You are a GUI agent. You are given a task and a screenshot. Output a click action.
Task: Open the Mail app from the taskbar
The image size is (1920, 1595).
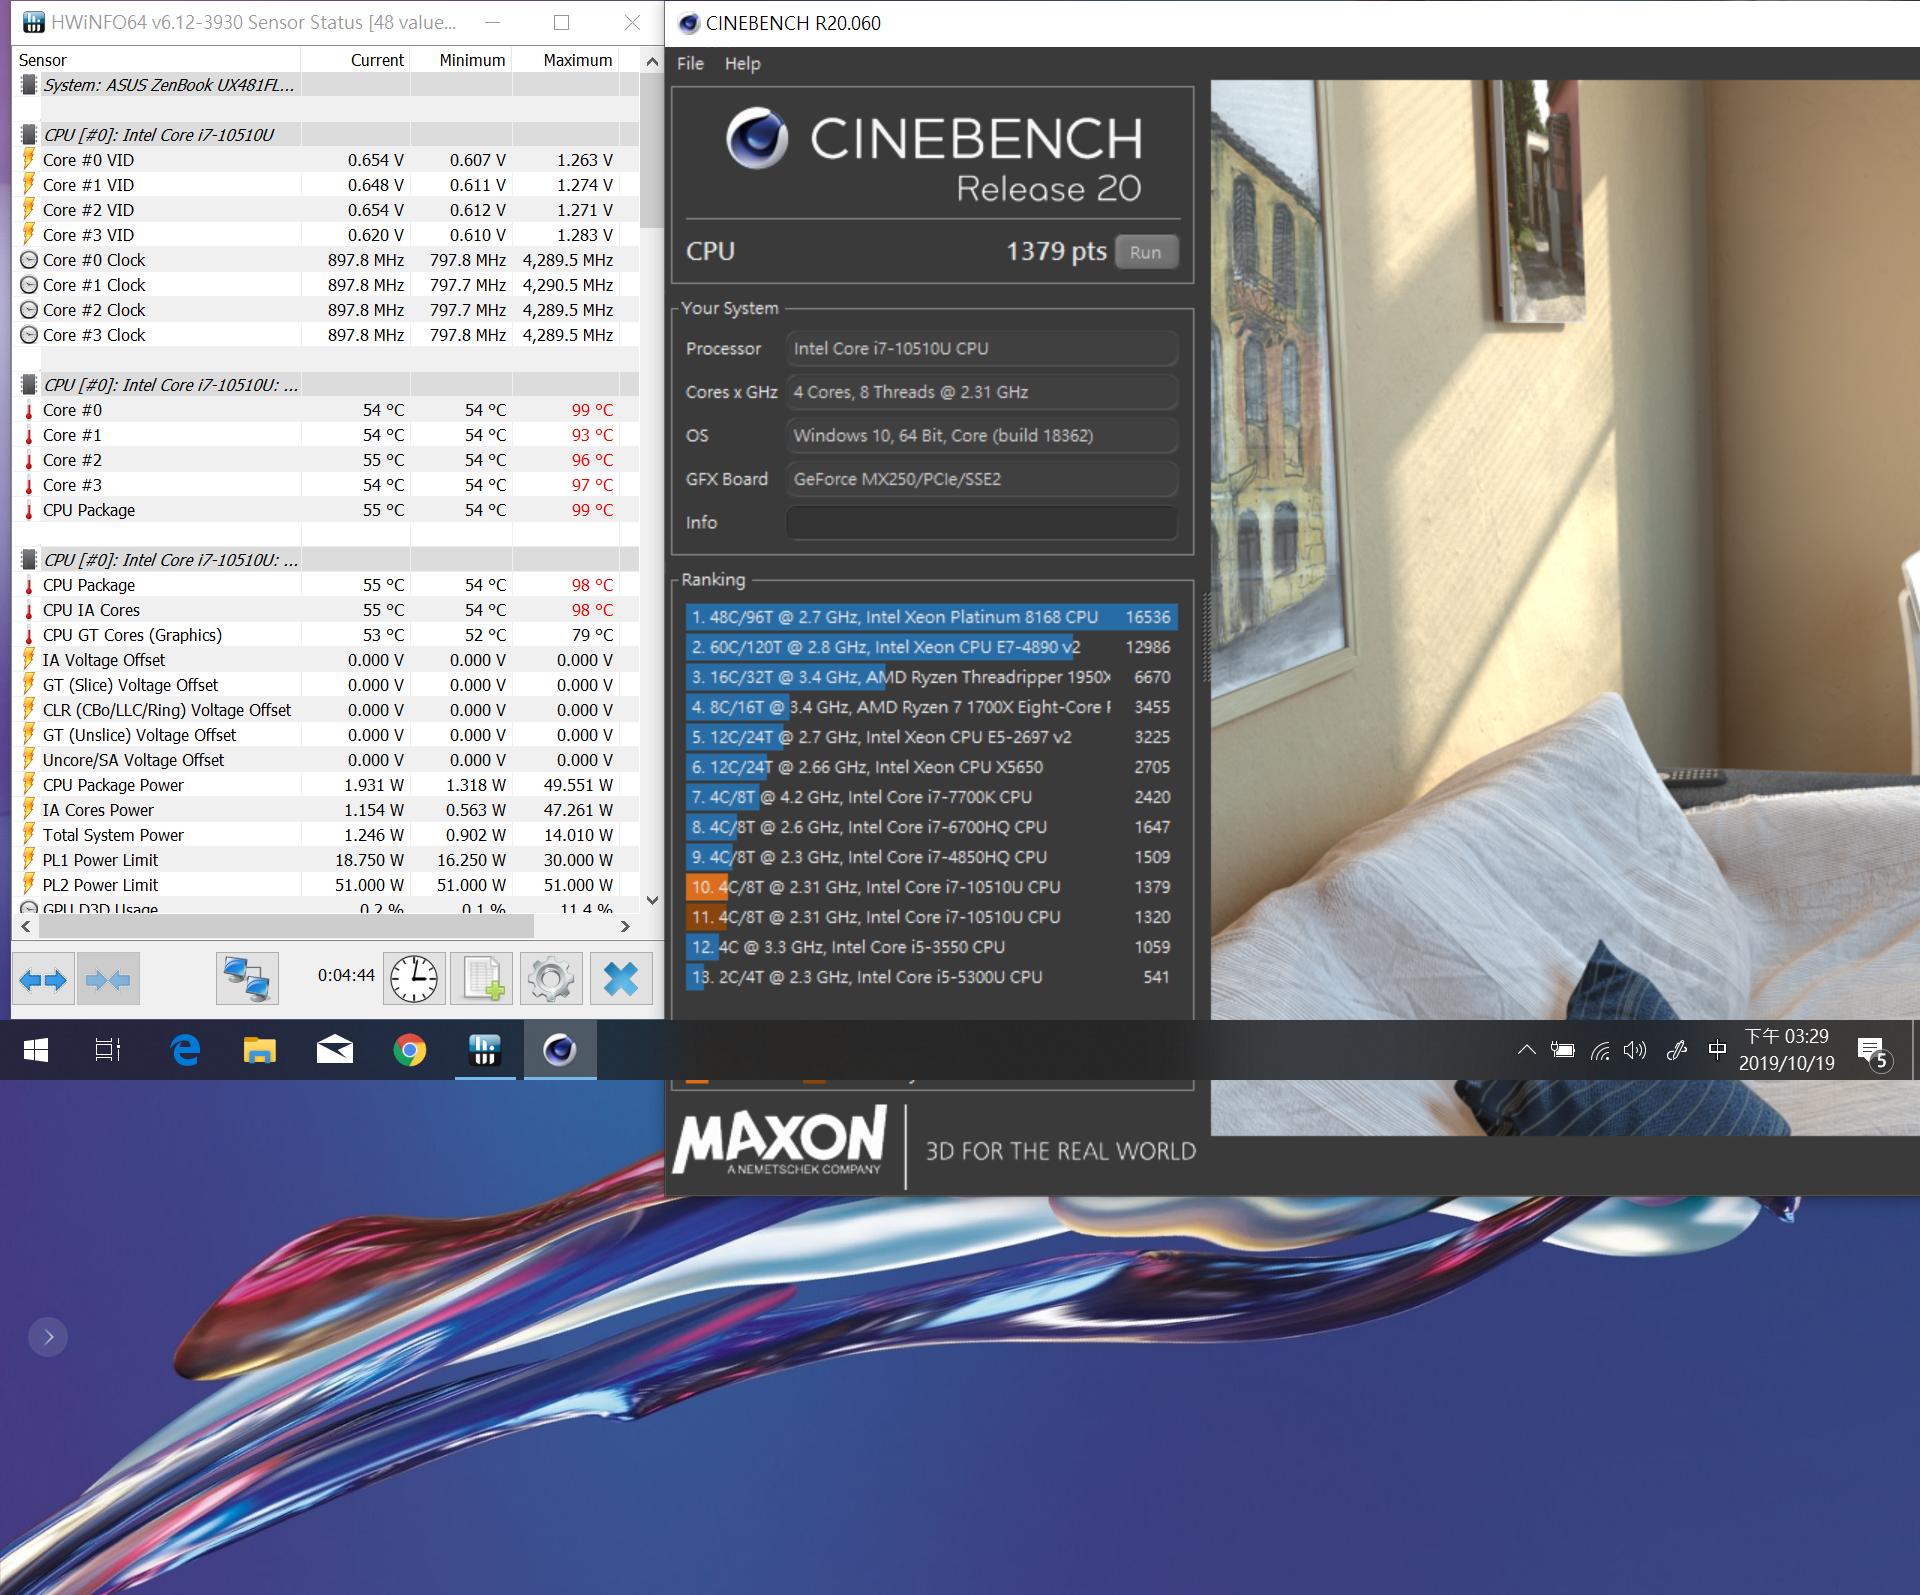tap(335, 1050)
